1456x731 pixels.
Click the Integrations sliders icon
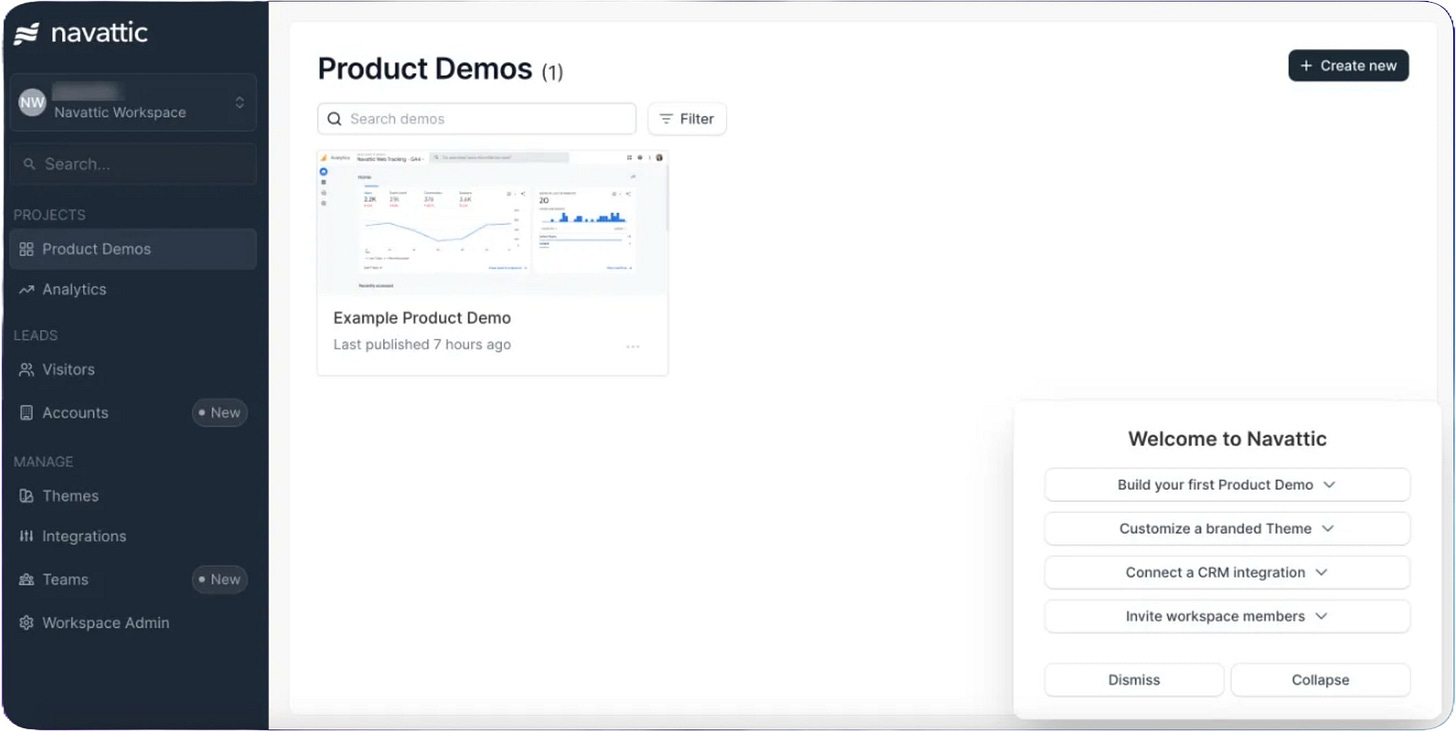click(27, 536)
